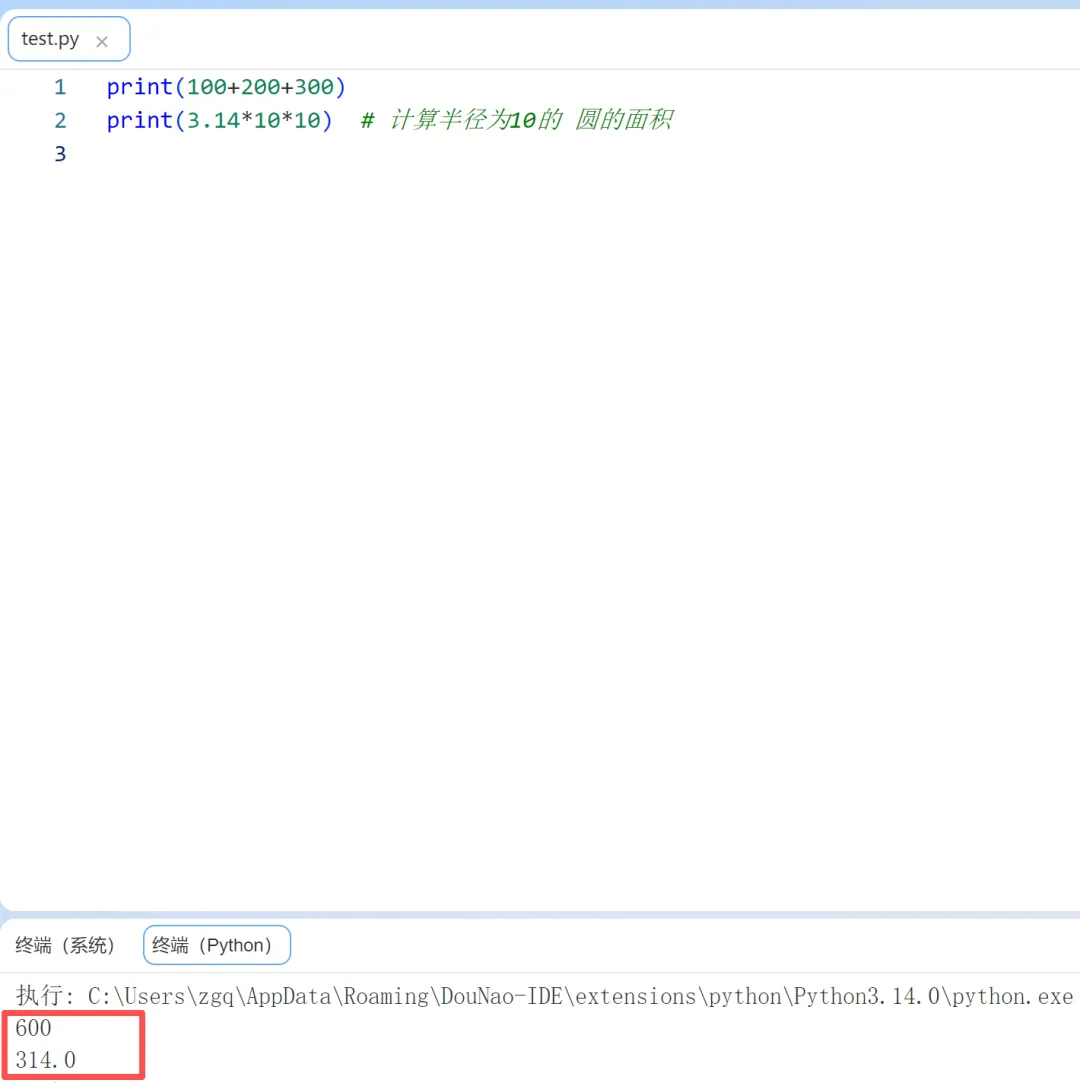Open the 终端 (系统) terminal tab
Image resolution: width=1080 pixels, height=1083 pixels.
tap(65, 945)
